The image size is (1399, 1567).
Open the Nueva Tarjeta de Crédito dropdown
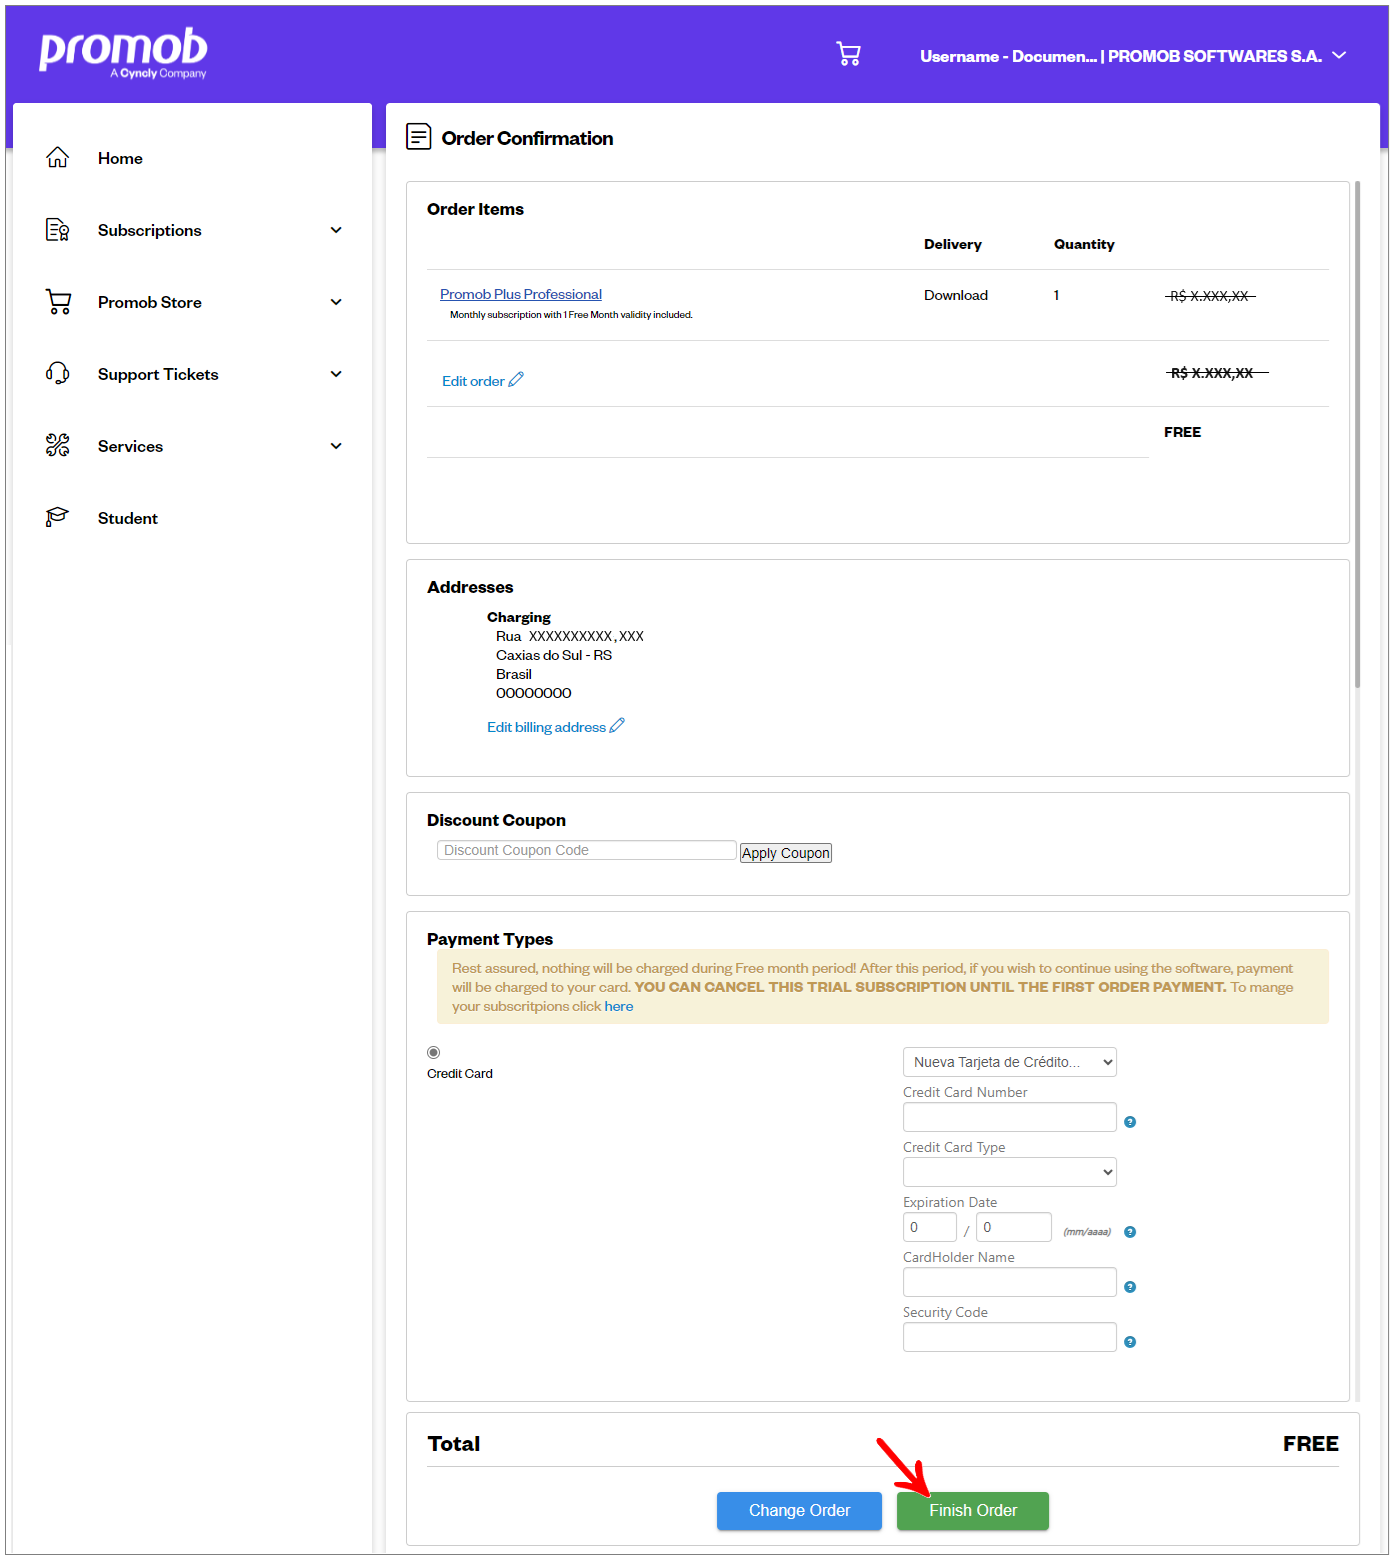tap(1009, 1062)
